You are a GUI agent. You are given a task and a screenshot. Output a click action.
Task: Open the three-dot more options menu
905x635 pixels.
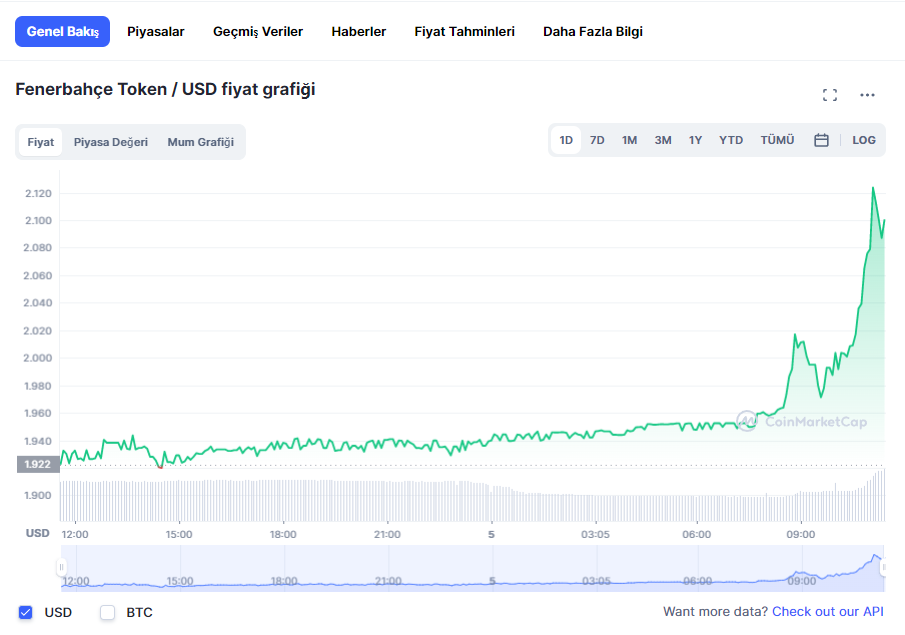pyautogui.click(x=867, y=95)
